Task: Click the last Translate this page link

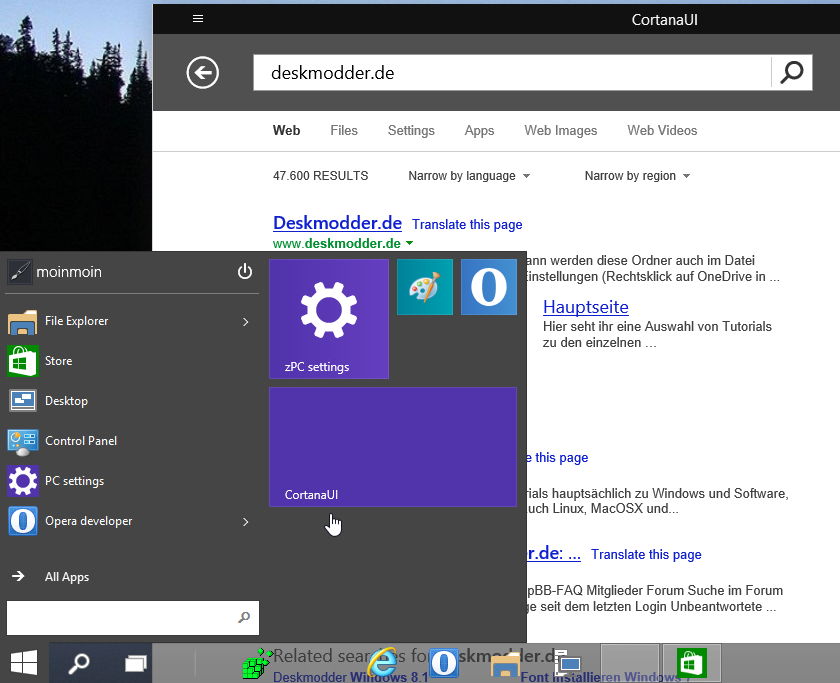Action: click(646, 554)
